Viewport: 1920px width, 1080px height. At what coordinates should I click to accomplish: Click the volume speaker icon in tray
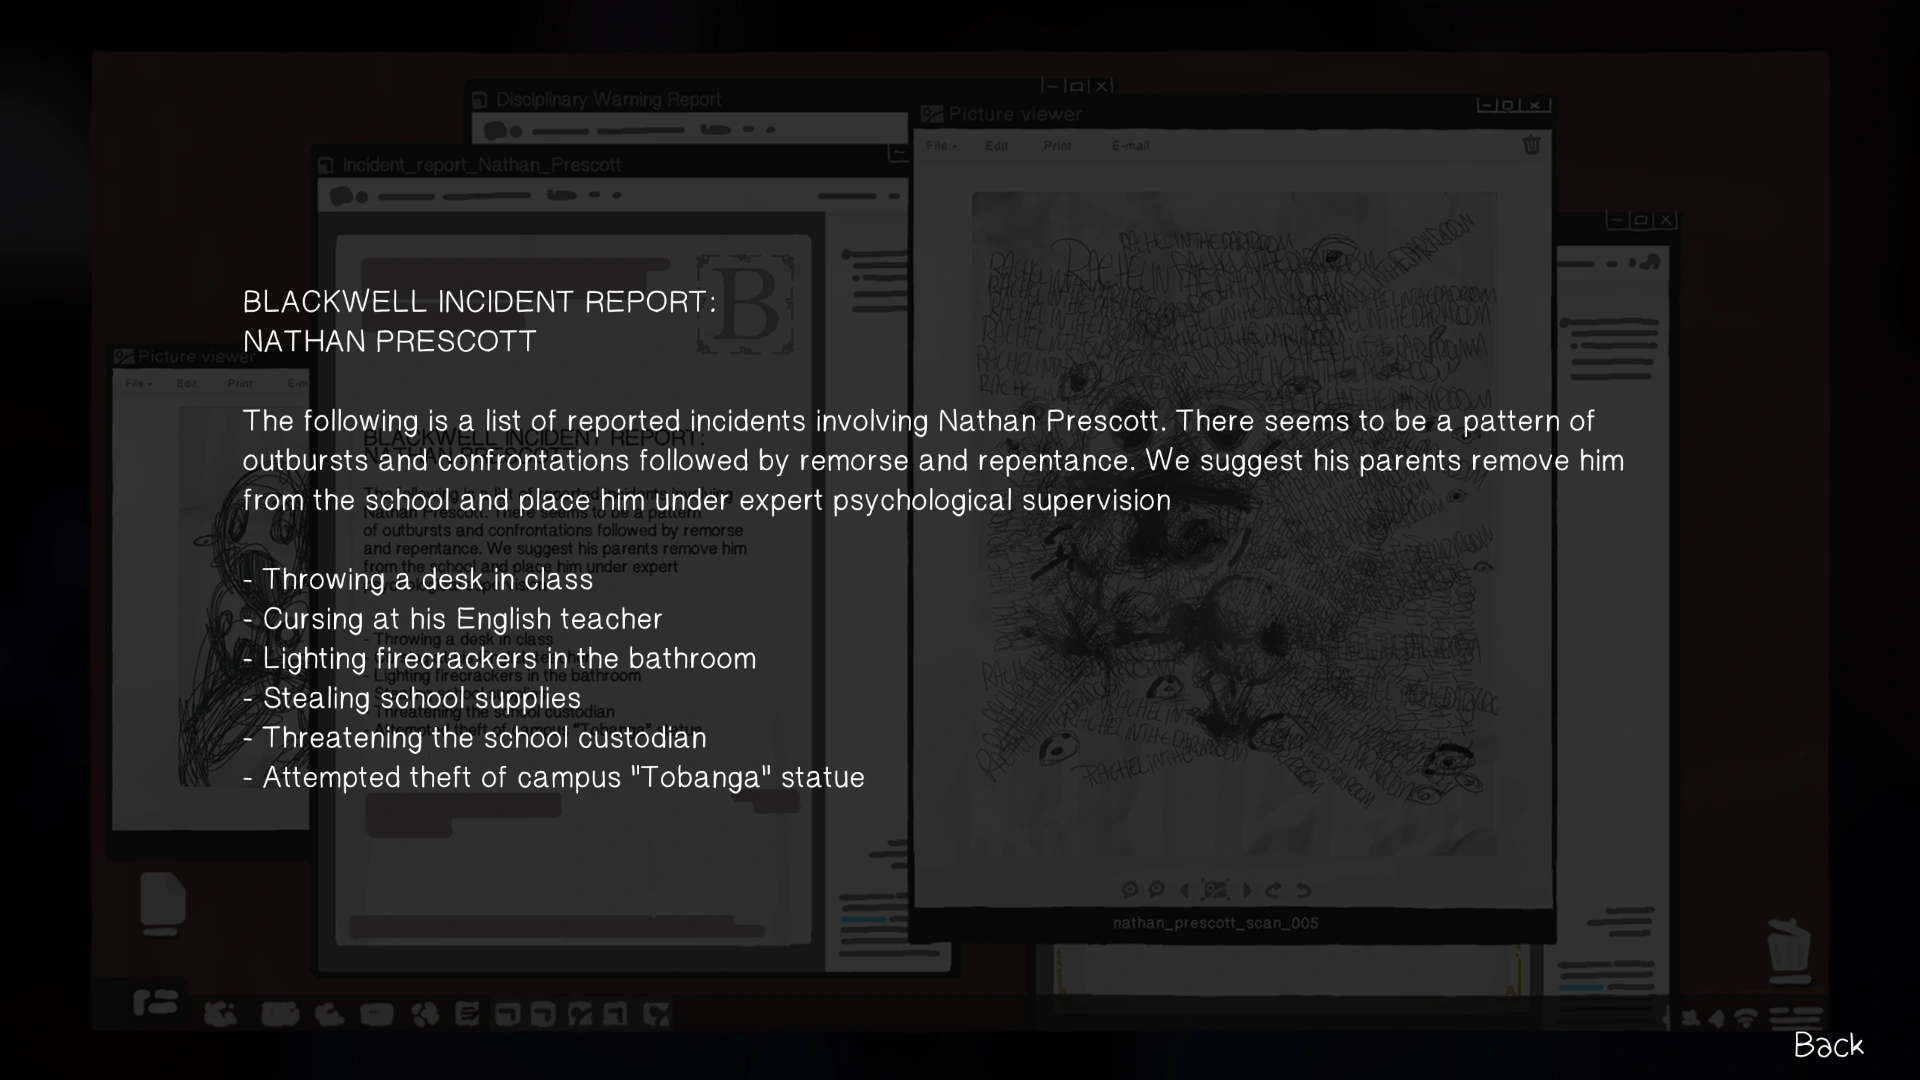[x=1717, y=1018]
